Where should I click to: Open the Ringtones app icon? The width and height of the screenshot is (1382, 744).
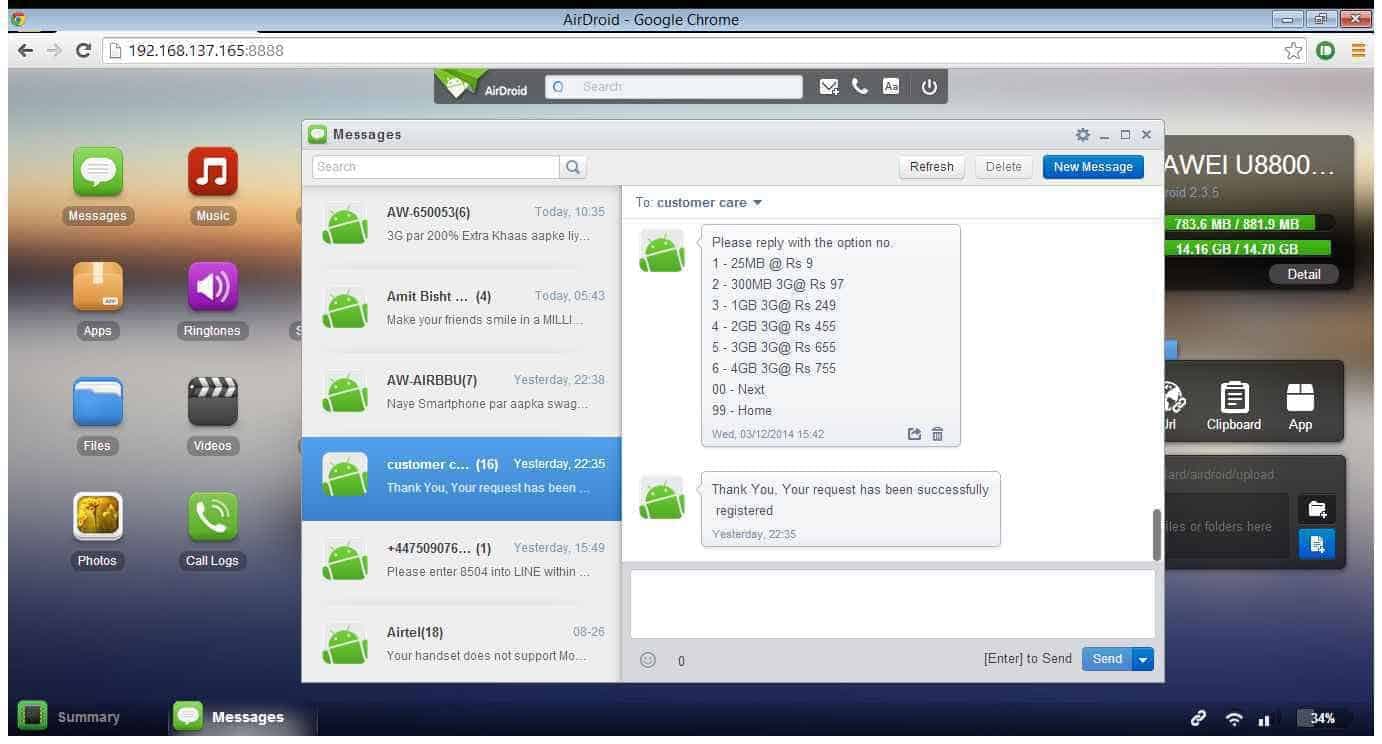coord(212,287)
